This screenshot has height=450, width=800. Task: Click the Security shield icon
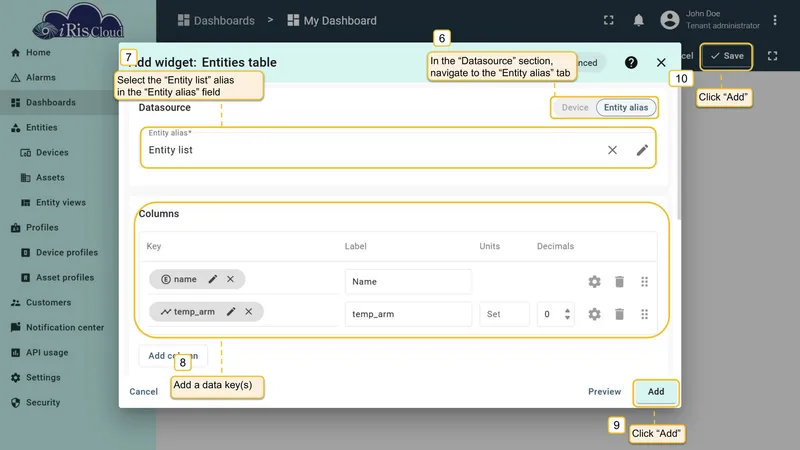[x=15, y=403]
